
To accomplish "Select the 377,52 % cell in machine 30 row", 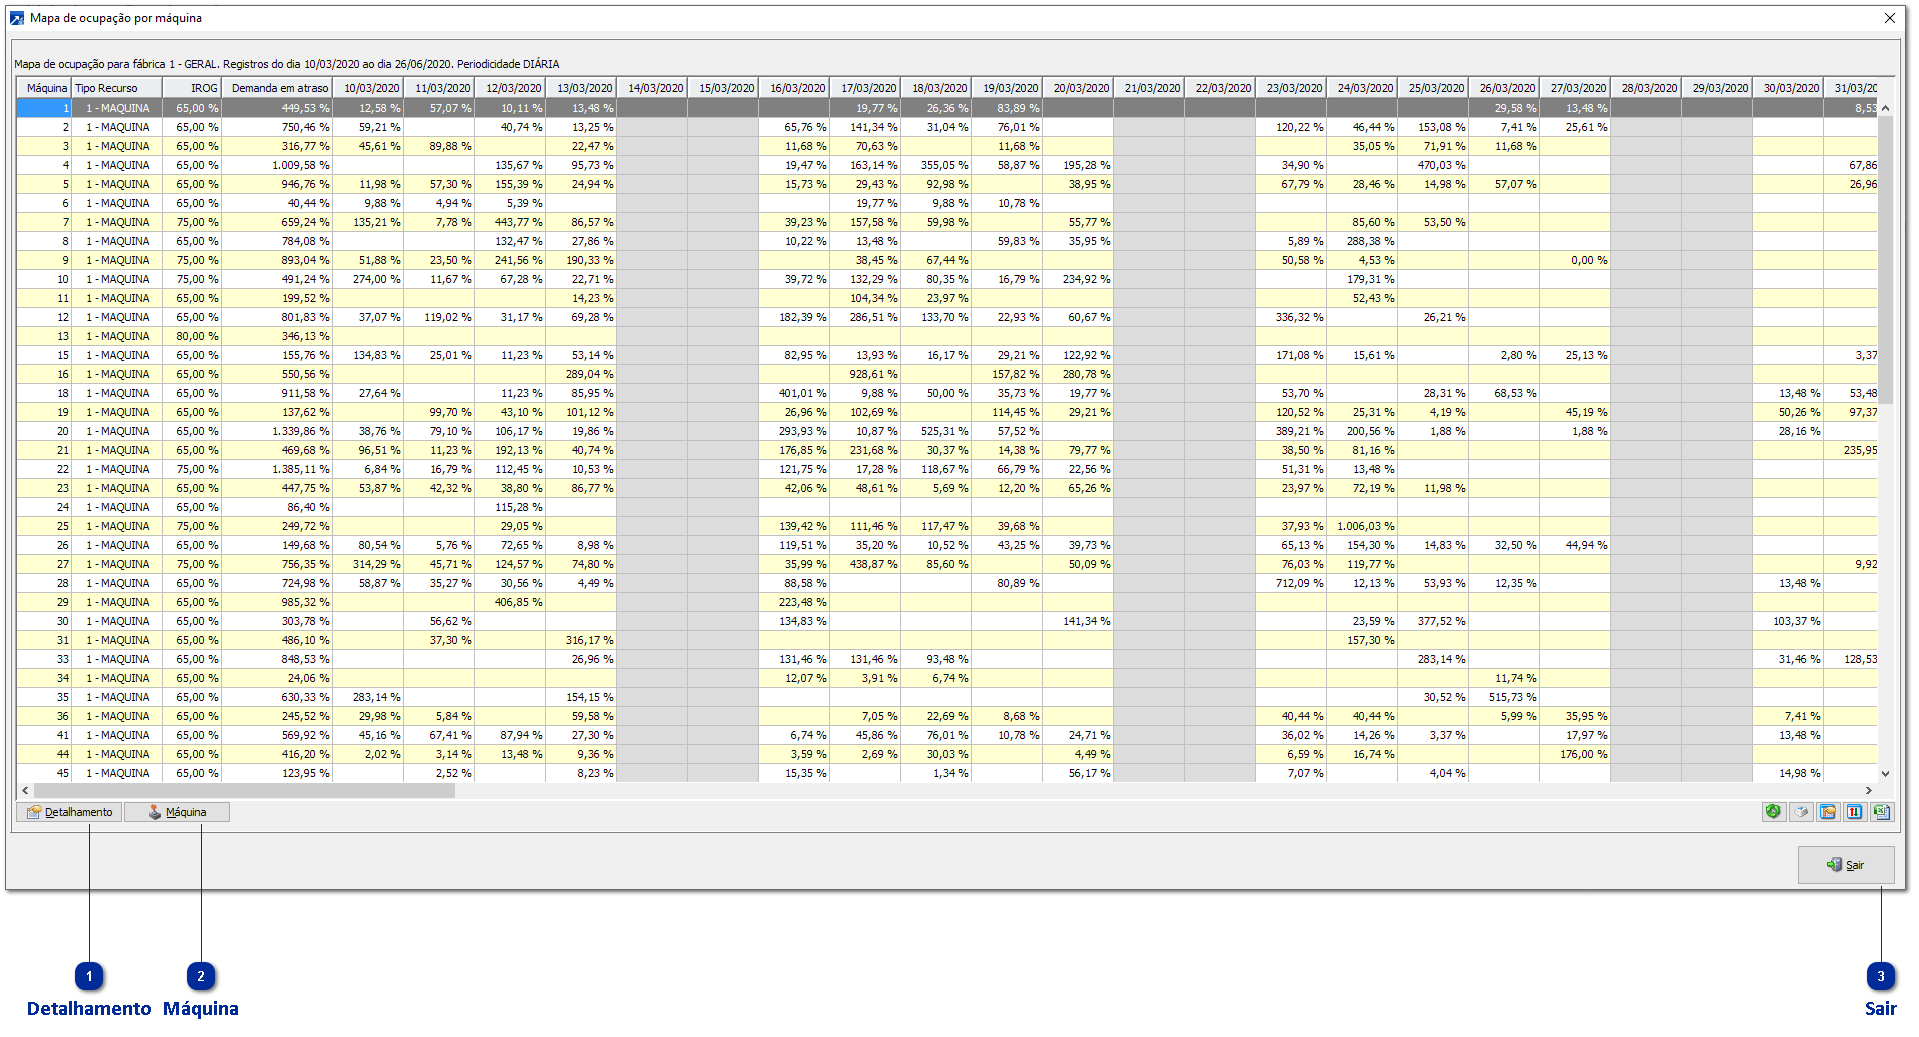I will tap(1433, 621).
